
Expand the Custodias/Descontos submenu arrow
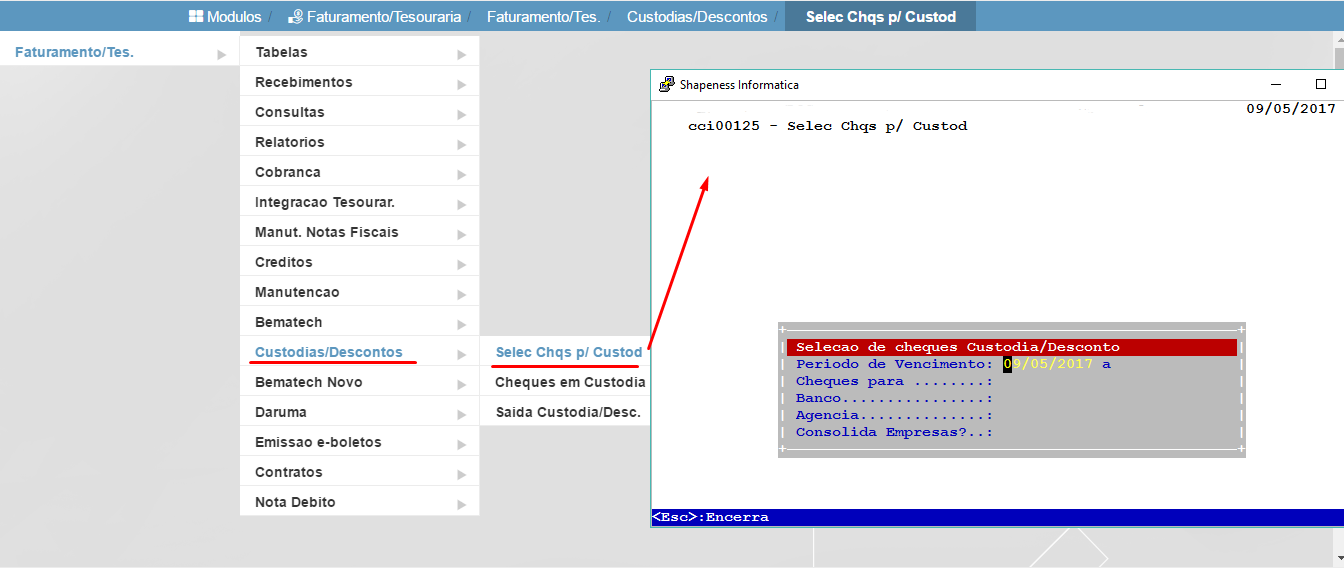tap(462, 354)
